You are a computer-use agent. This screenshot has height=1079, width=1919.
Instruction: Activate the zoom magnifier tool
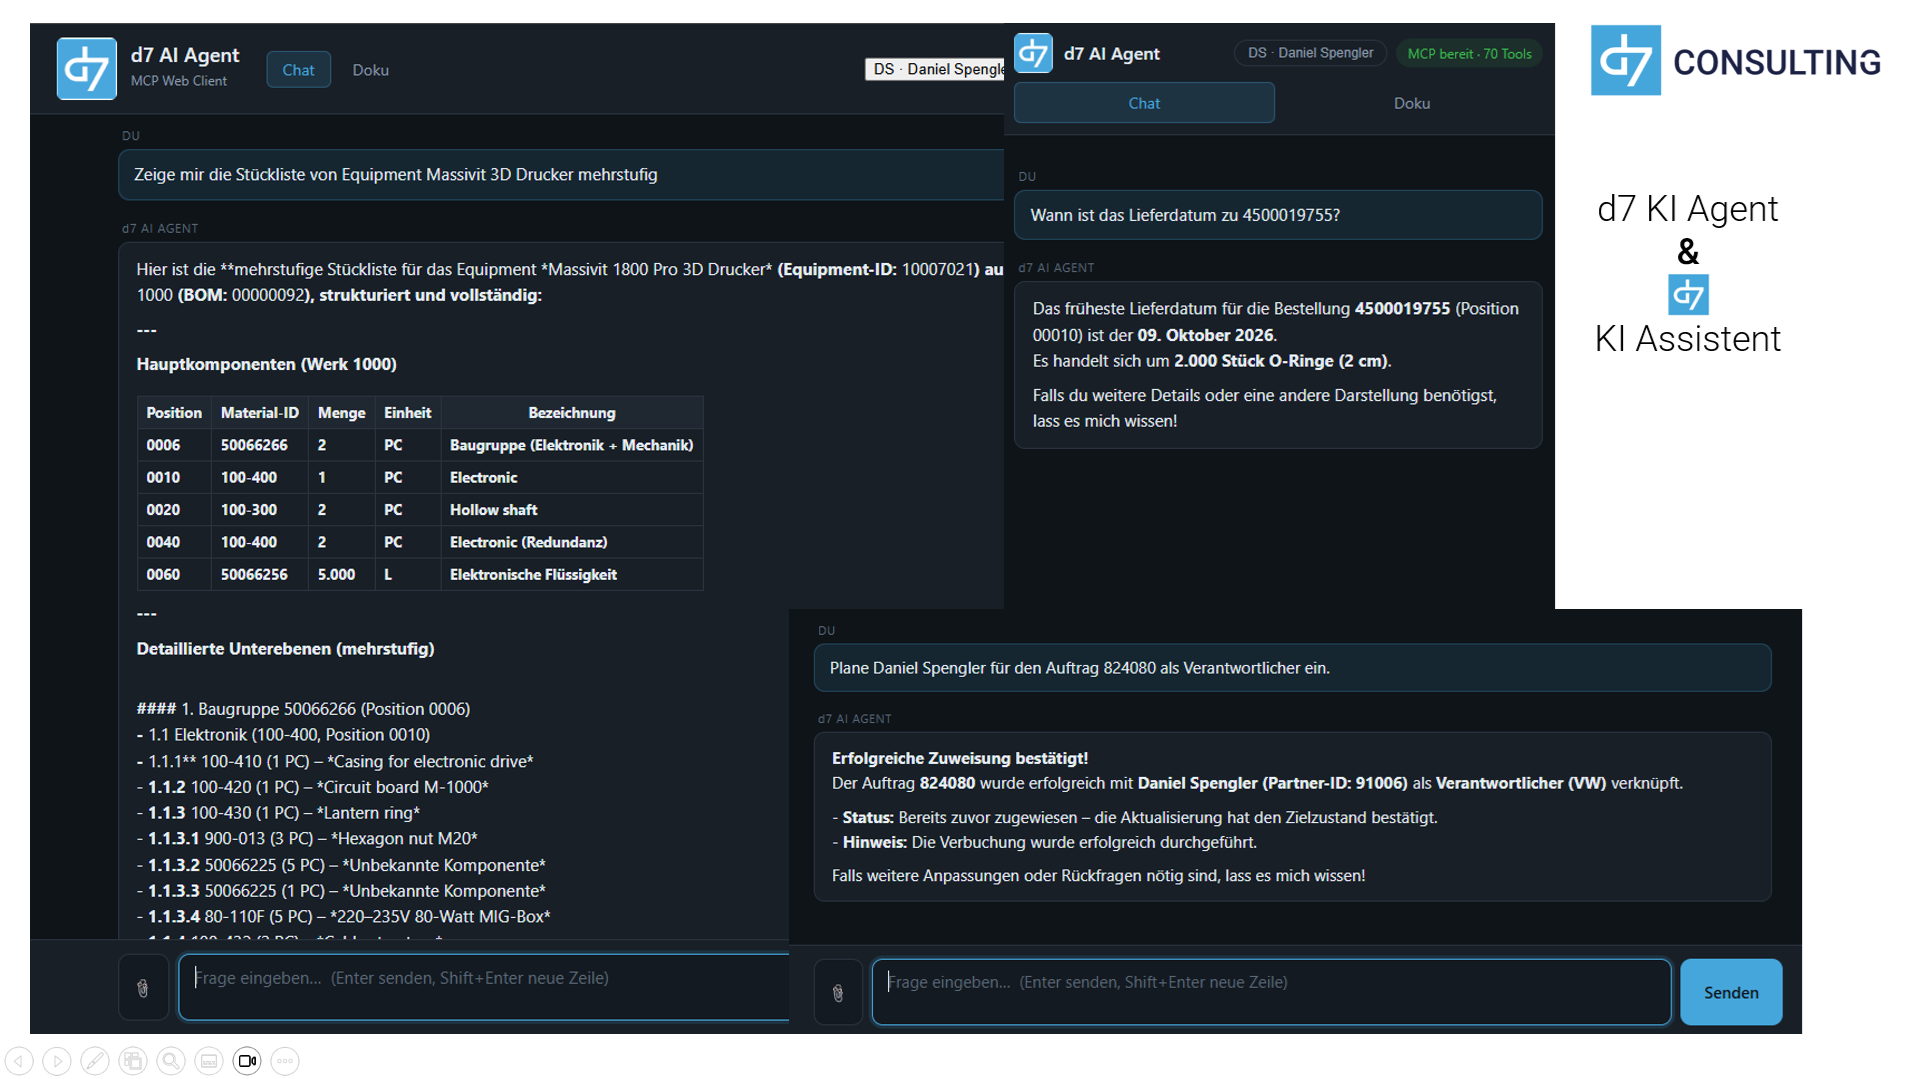coord(171,1061)
